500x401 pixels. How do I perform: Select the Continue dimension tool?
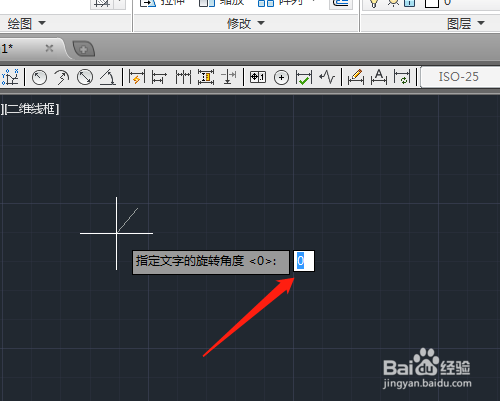tap(183, 77)
